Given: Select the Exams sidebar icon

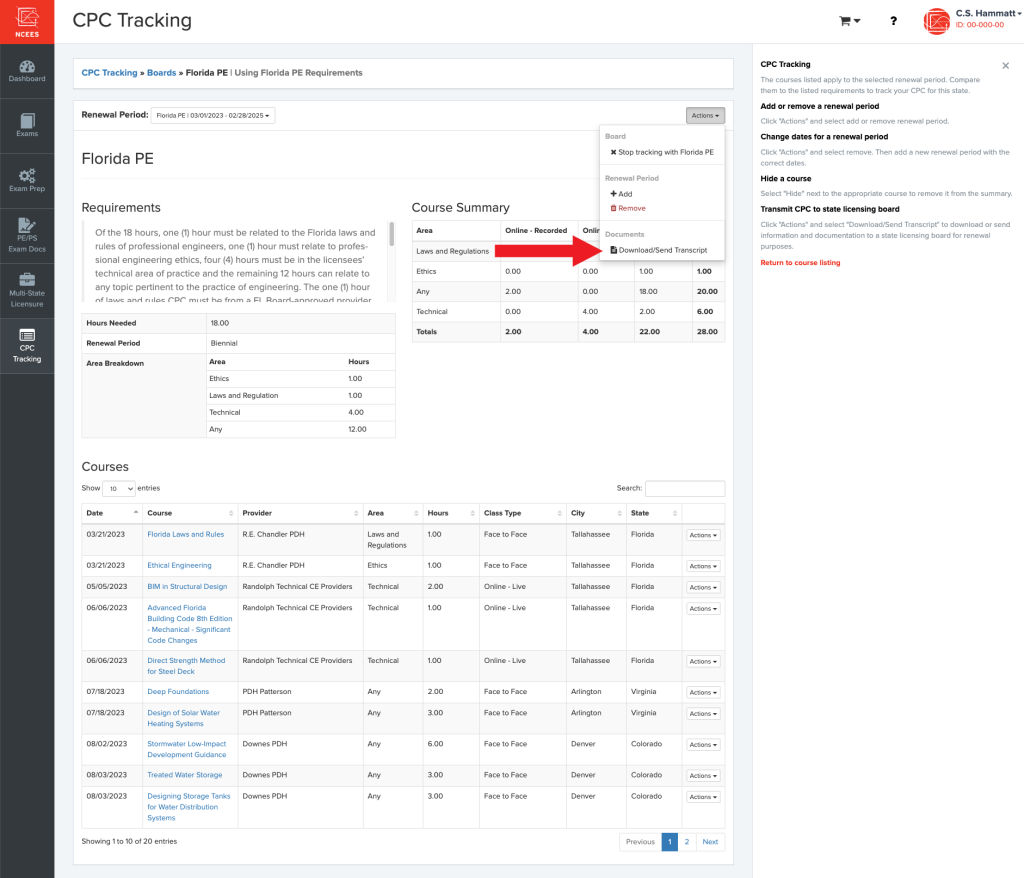Looking at the screenshot, I should click(x=27, y=124).
